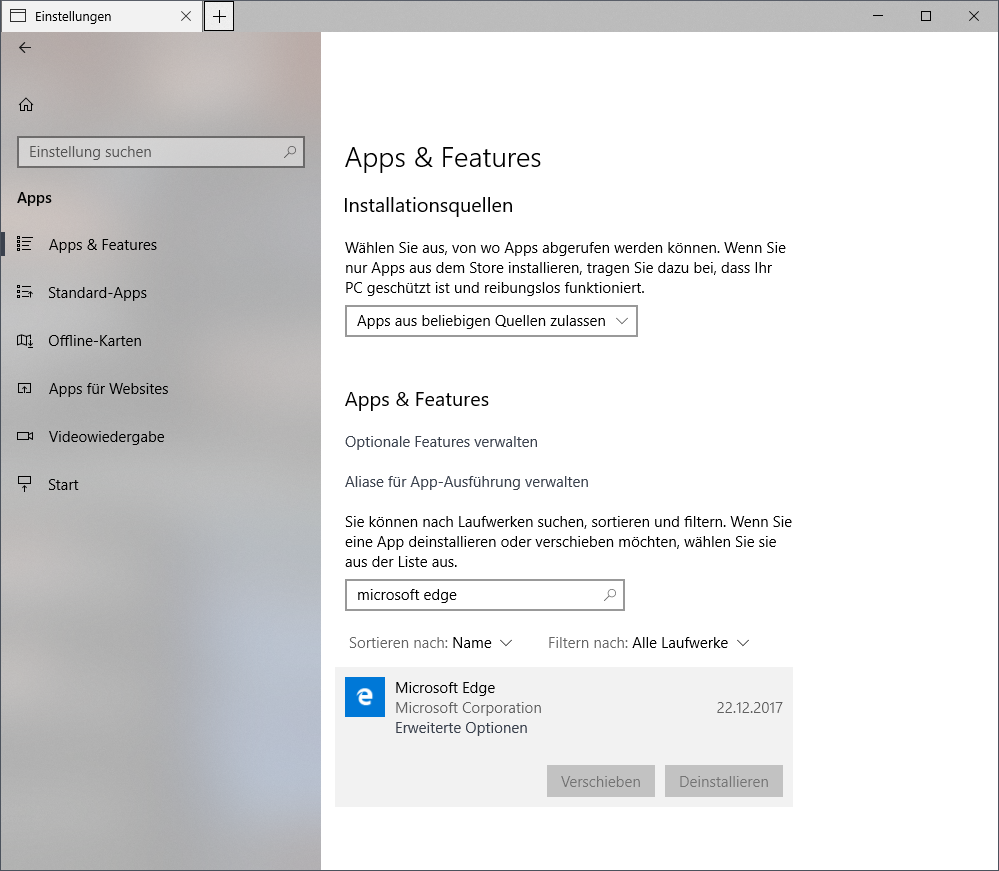Click the Standard-Apps sidebar icon
The height and width of the screenshot is (871, 999).
click(25, 292)
